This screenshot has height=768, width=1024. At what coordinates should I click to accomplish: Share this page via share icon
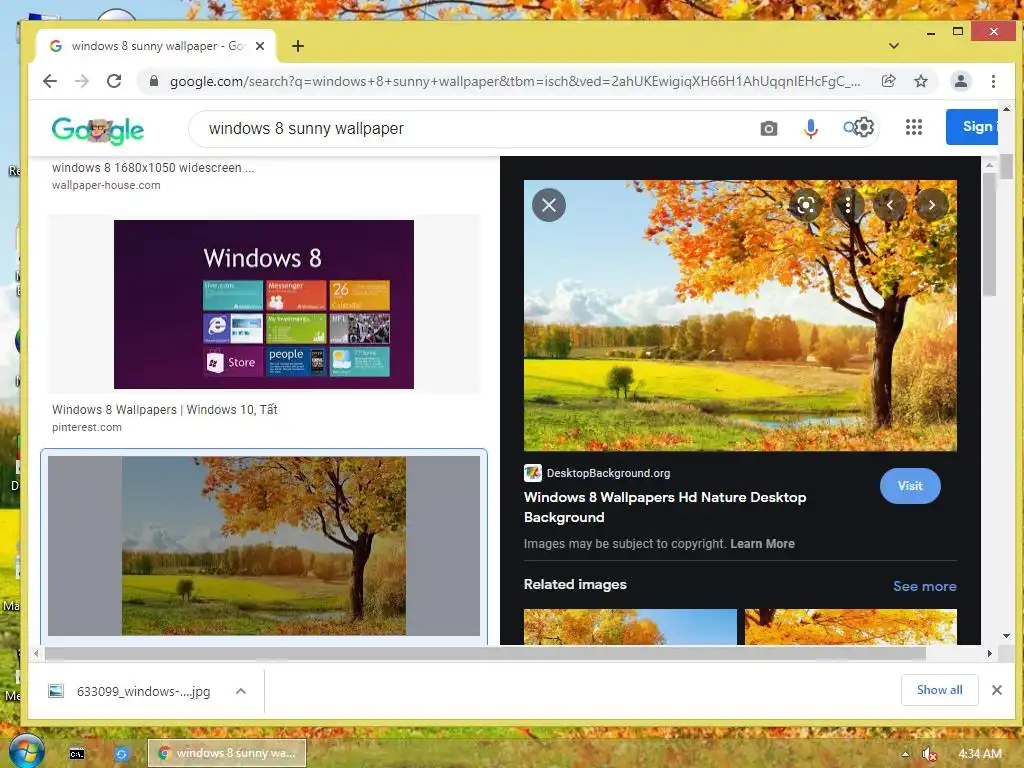888,81
